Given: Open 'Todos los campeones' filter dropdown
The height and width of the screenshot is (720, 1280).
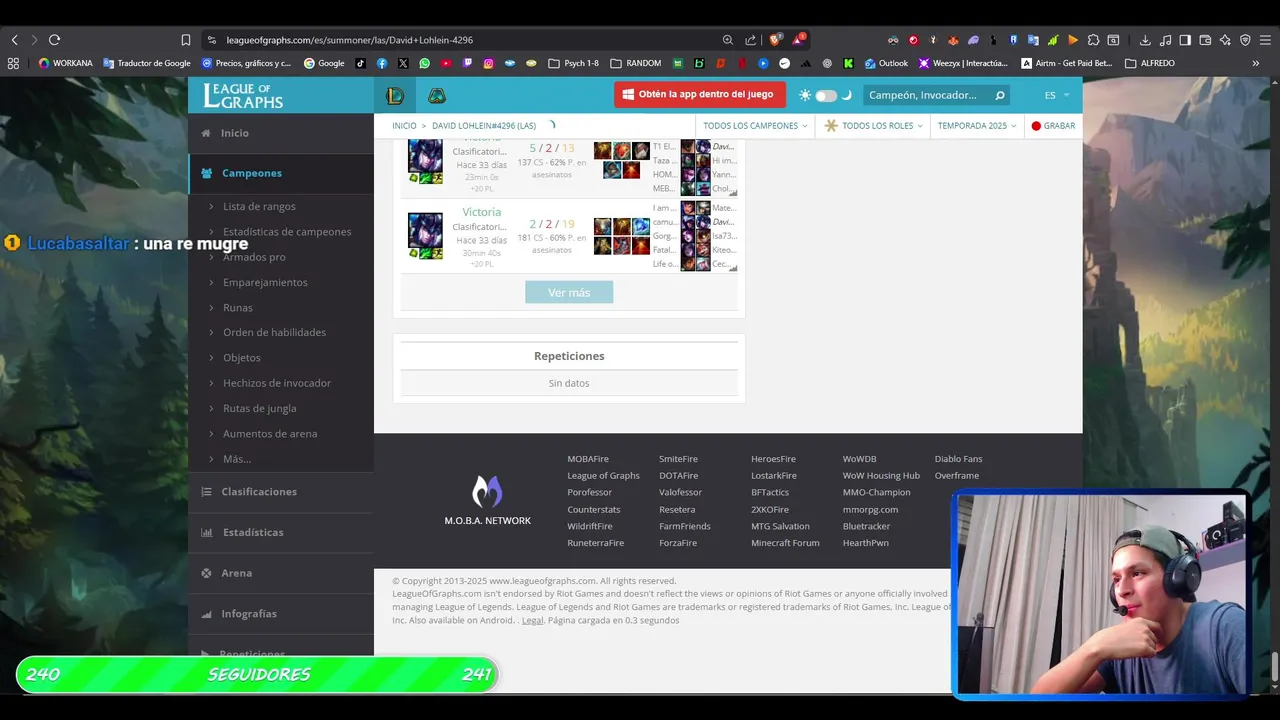Looking at the screenshot, I should coord(755,126).
